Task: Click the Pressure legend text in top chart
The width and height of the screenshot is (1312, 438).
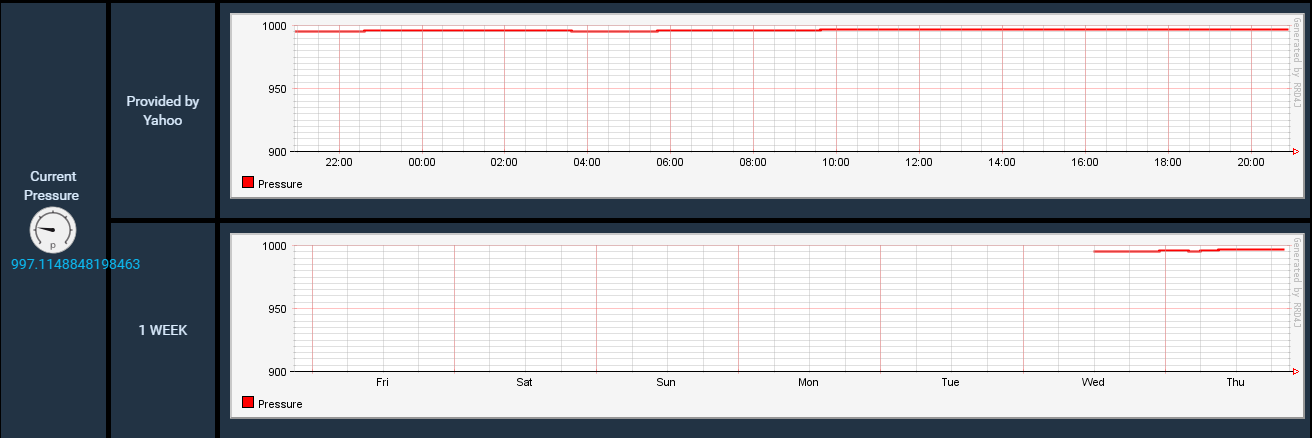Action: click(x=280, y=184)
